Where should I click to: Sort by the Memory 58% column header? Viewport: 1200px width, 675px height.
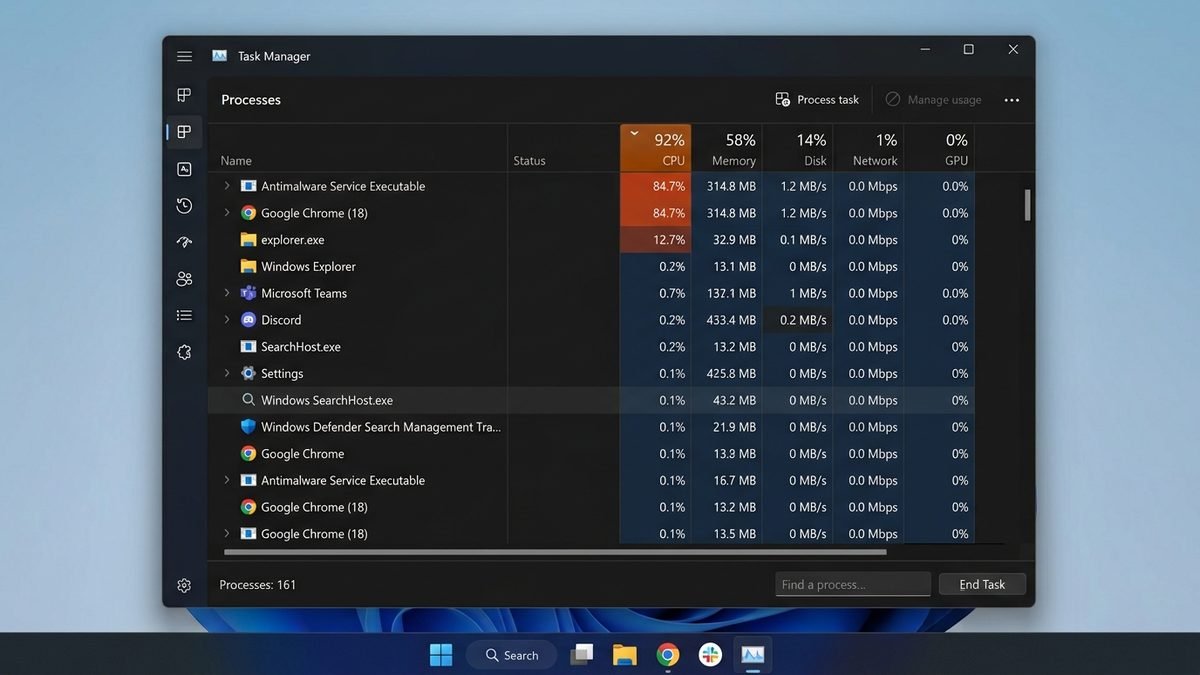(727, 149)
